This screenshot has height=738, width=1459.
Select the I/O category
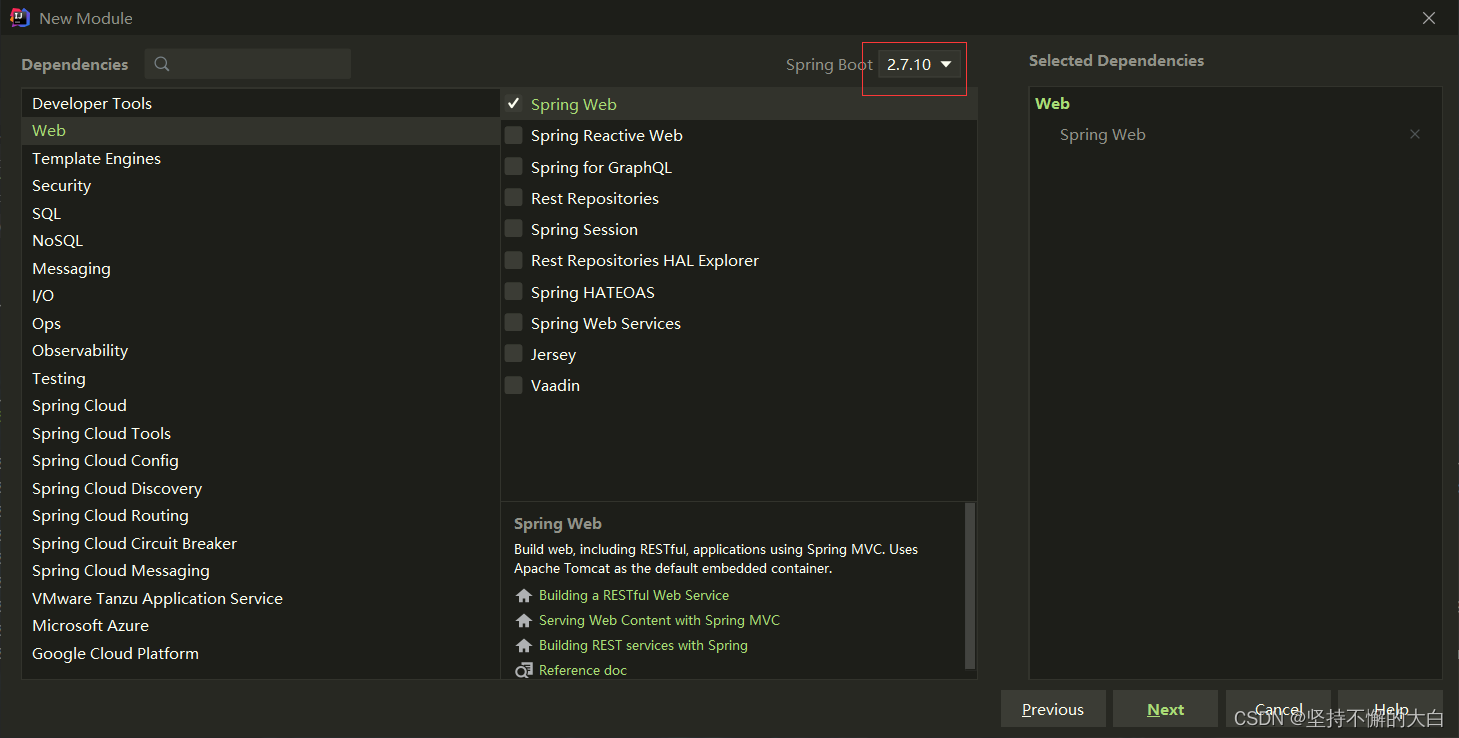tap(260, 296)
